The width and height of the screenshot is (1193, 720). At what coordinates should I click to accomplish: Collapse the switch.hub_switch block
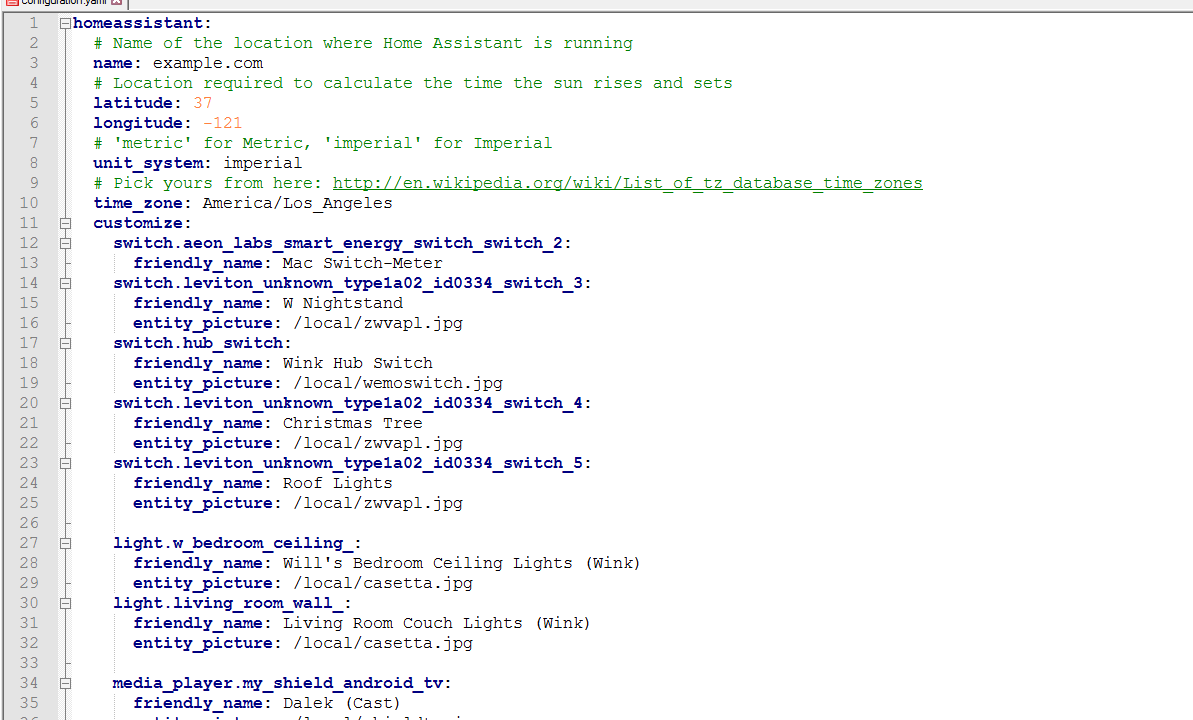coord(65,343)
